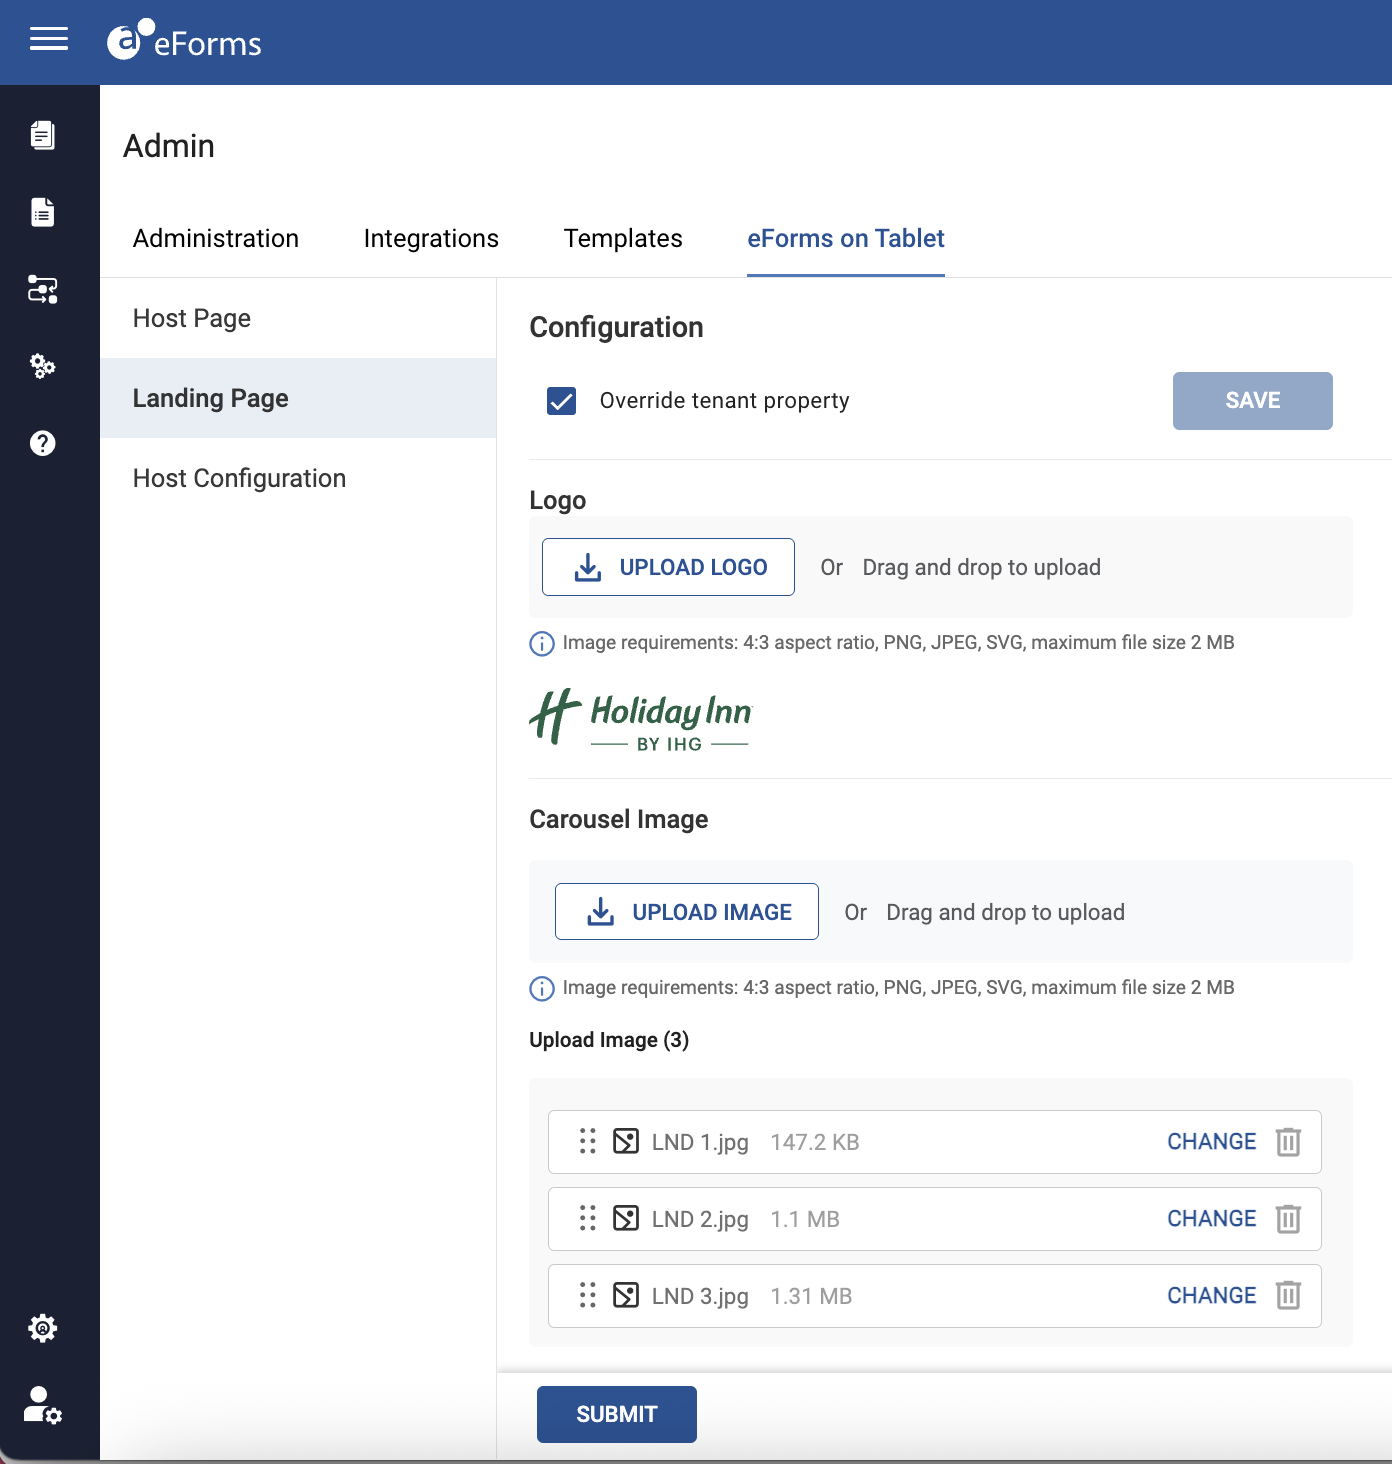Click the logo drag and drop area text
Screen dimensions: 1392x1464
[x=982, y=567]
